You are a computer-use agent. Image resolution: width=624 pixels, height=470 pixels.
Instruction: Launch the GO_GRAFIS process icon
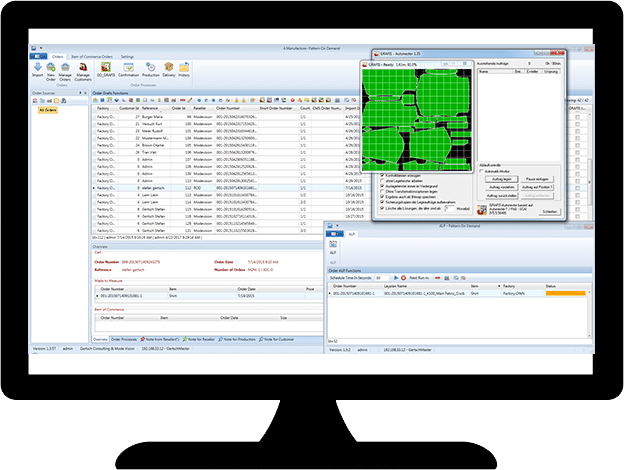[106, 70]
